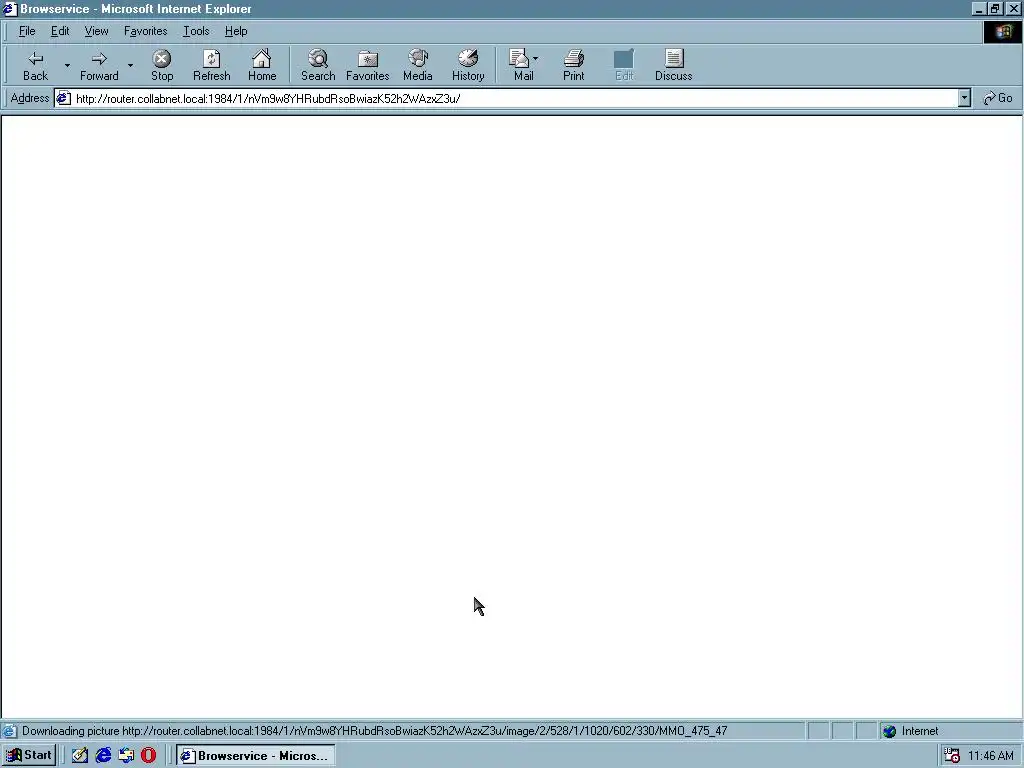Click the greyed-out Edit toolbar button

(x=624, y=65)
